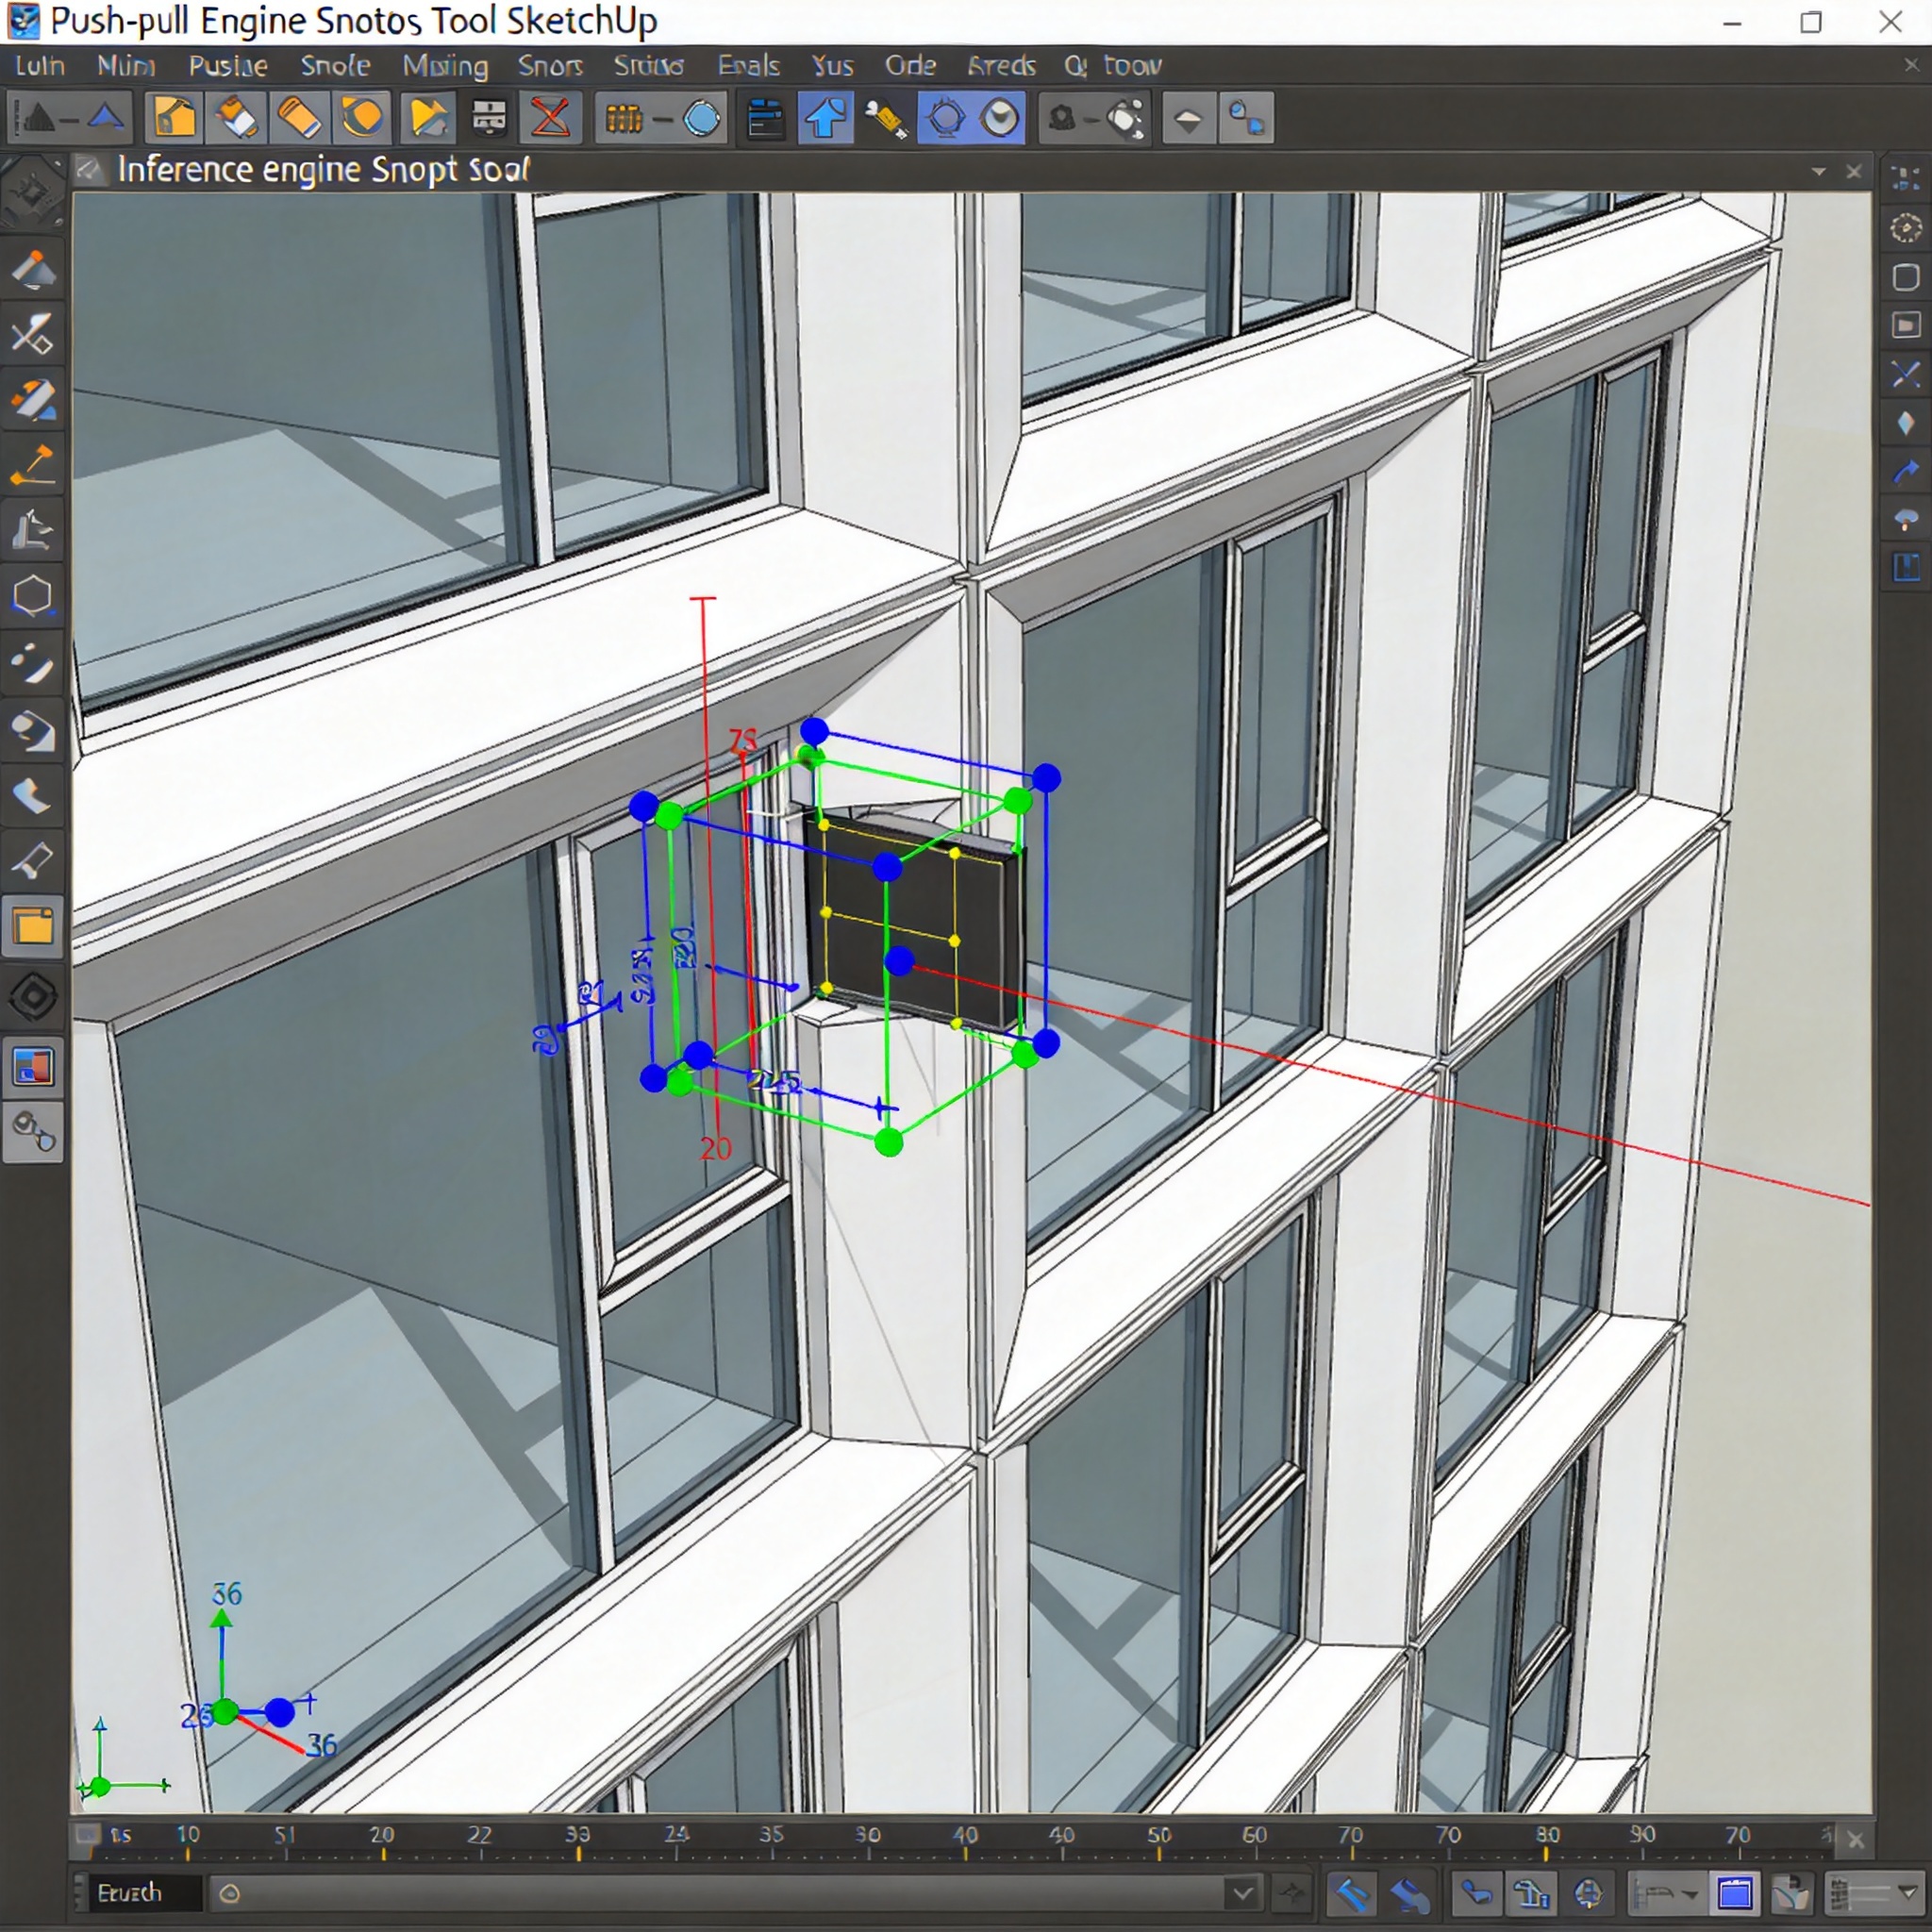
Task: Click the blue diamond icon in right sidebar
Action: [1906, 423]
